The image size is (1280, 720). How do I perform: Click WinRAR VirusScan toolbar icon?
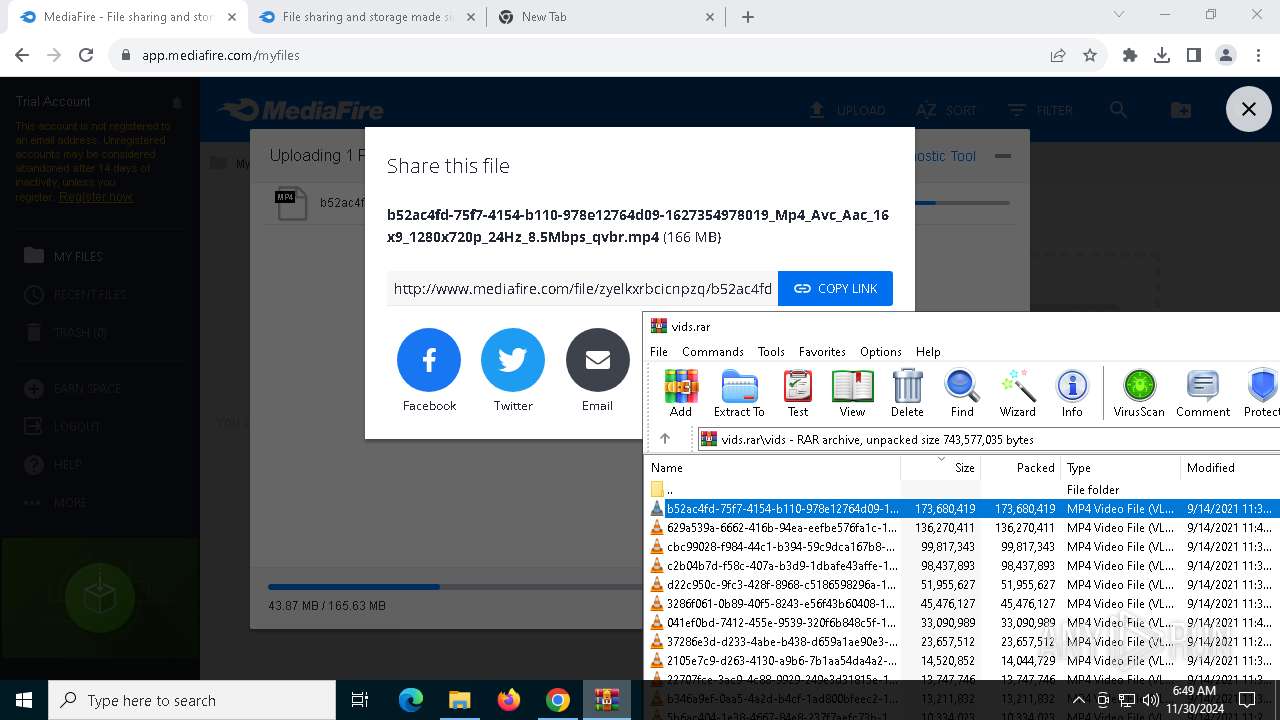(x=1139, y=393)
